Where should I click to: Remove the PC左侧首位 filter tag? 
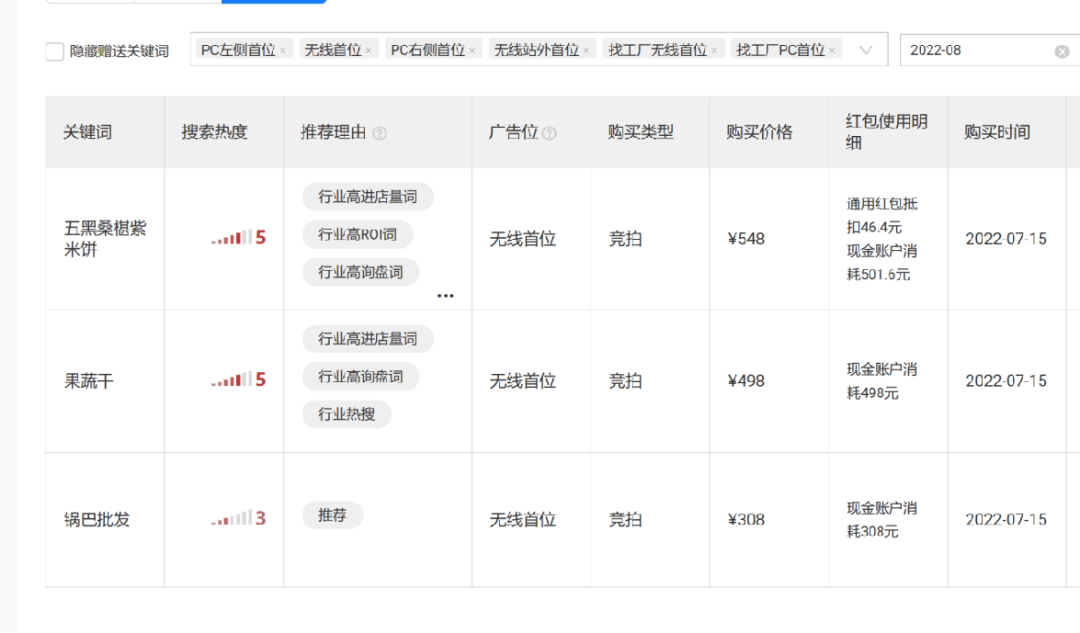tap(283, 50)
